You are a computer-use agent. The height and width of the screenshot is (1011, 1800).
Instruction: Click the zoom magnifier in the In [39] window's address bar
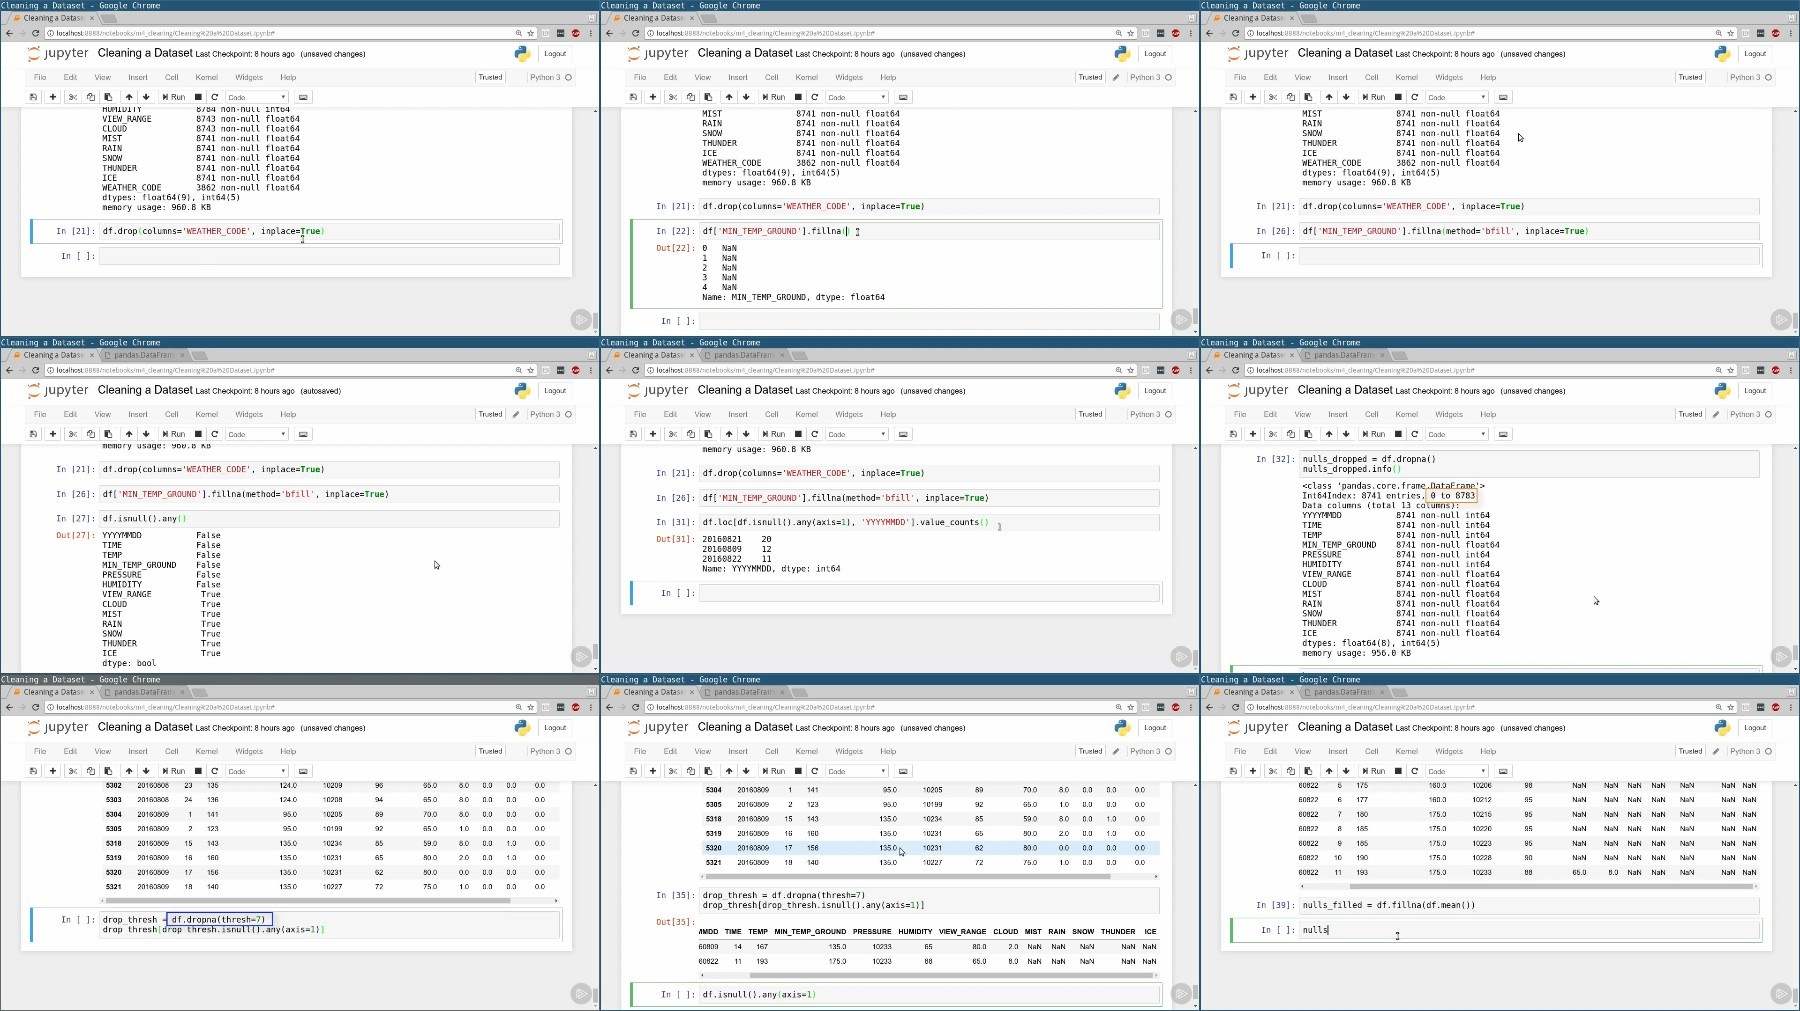(x=1718, y=707)
